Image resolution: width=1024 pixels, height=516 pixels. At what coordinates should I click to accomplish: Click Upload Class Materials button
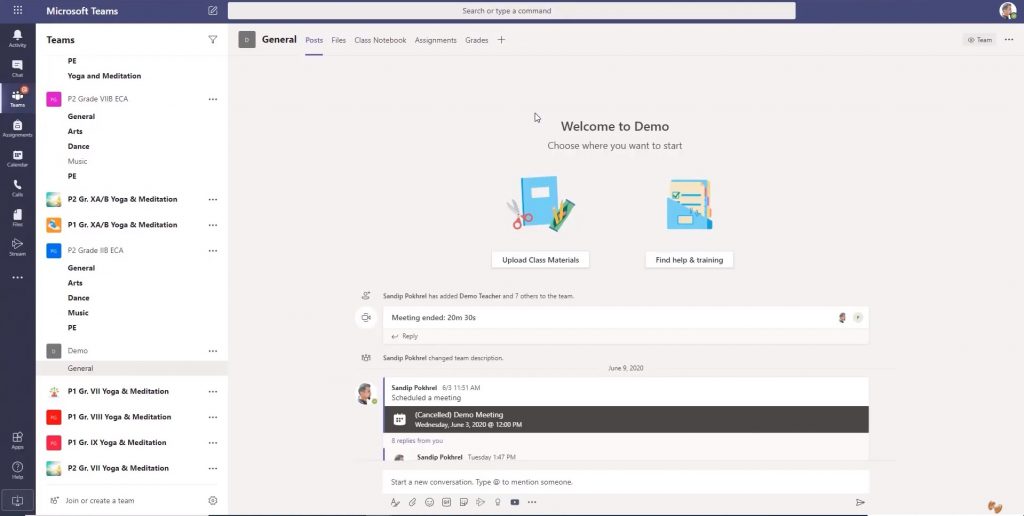click(x=540, y=260)
